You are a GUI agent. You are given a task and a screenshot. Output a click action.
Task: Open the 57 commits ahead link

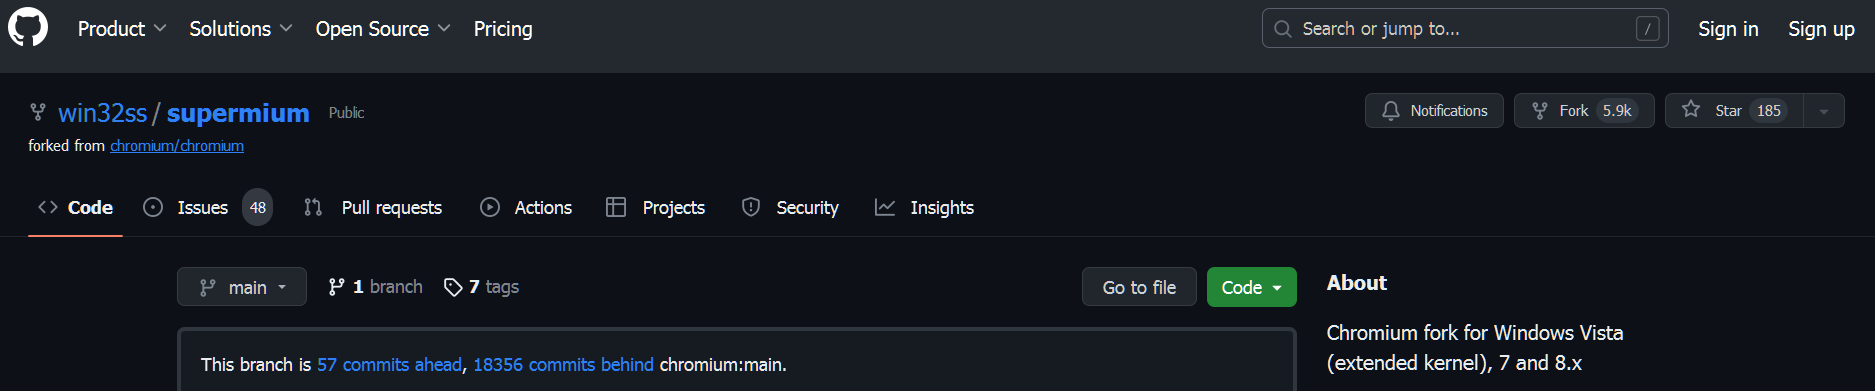pyautogui.click(x=390, y=365)
